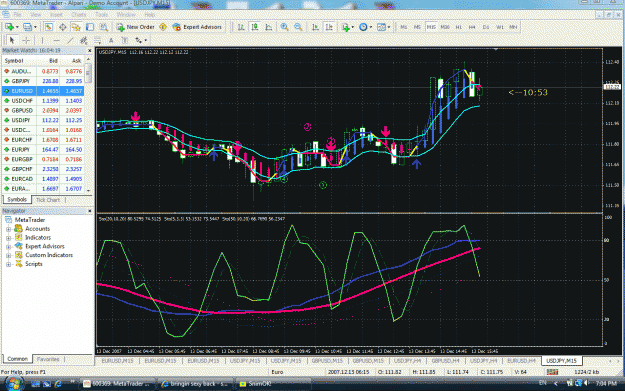Image resolution: width=625 pixels, height=391 pixels.
Task: Close the Market Watch panel
Action: [x=89, y=51]
